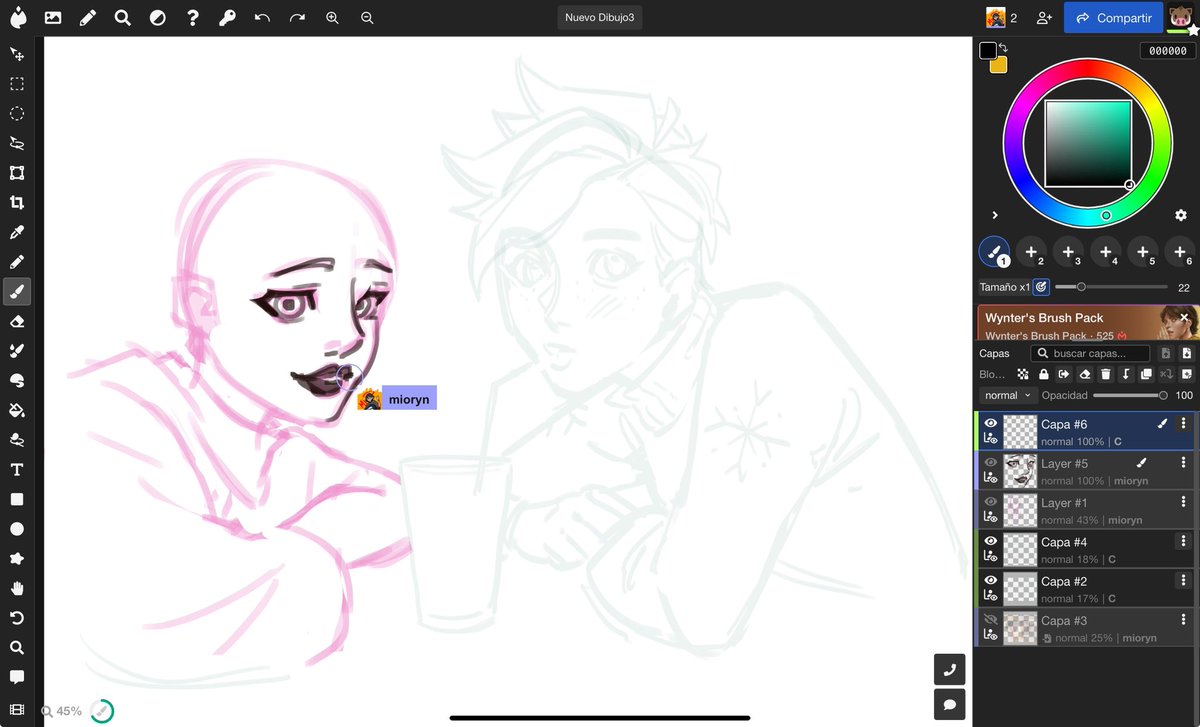
Task: Start a voice call with phone button
Action: (949, 669)
